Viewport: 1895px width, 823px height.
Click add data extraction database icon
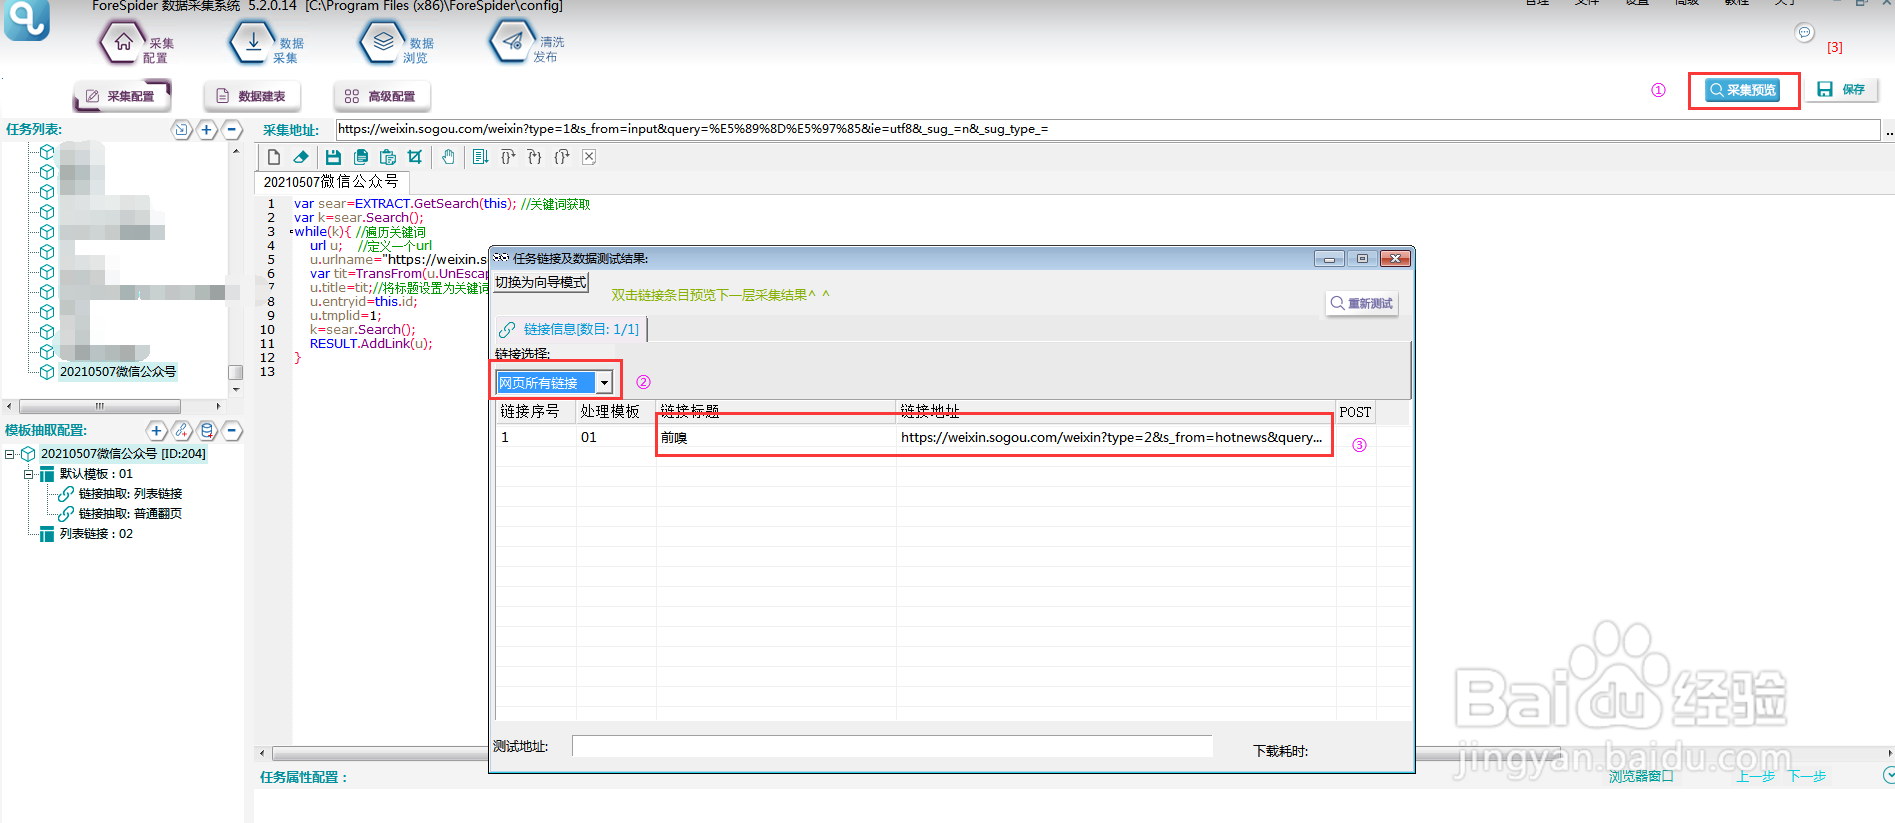(x=207, y=431)
